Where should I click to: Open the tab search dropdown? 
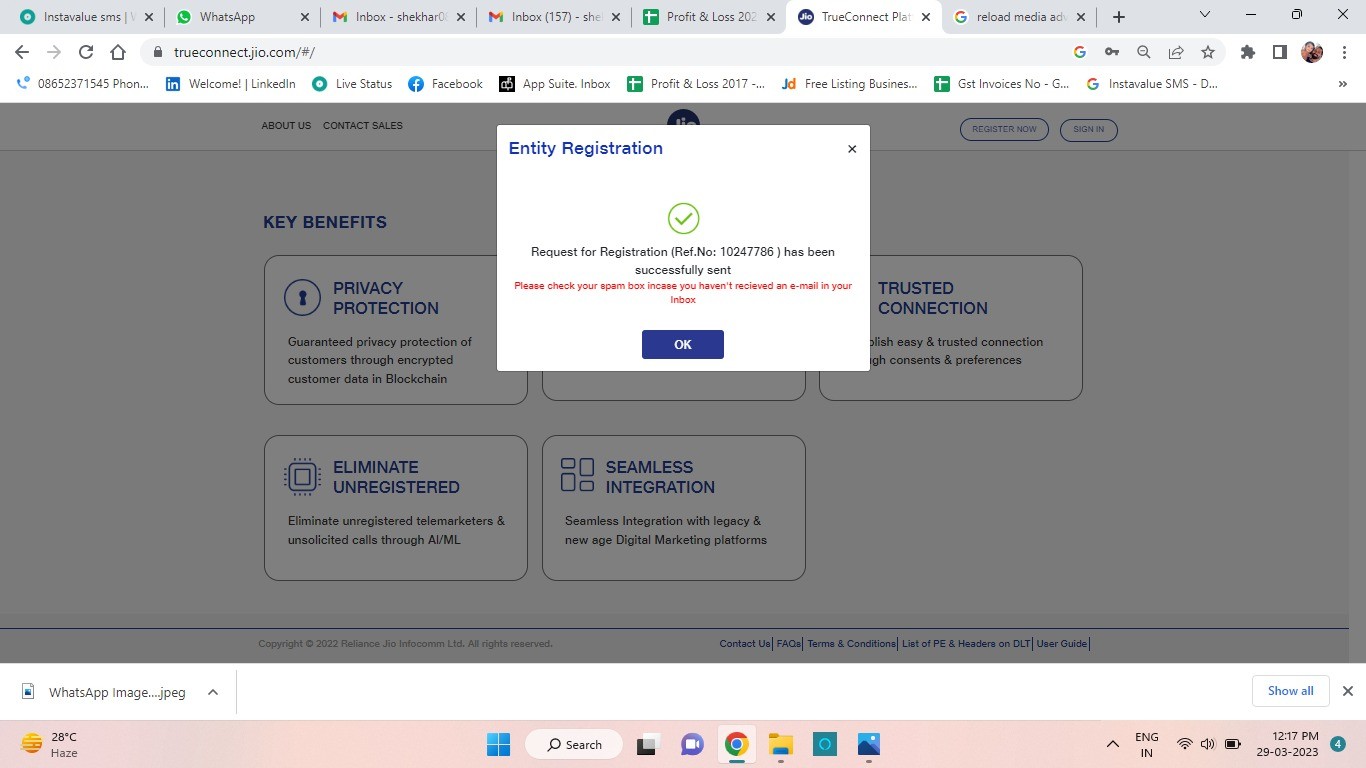pos(1204,15)
